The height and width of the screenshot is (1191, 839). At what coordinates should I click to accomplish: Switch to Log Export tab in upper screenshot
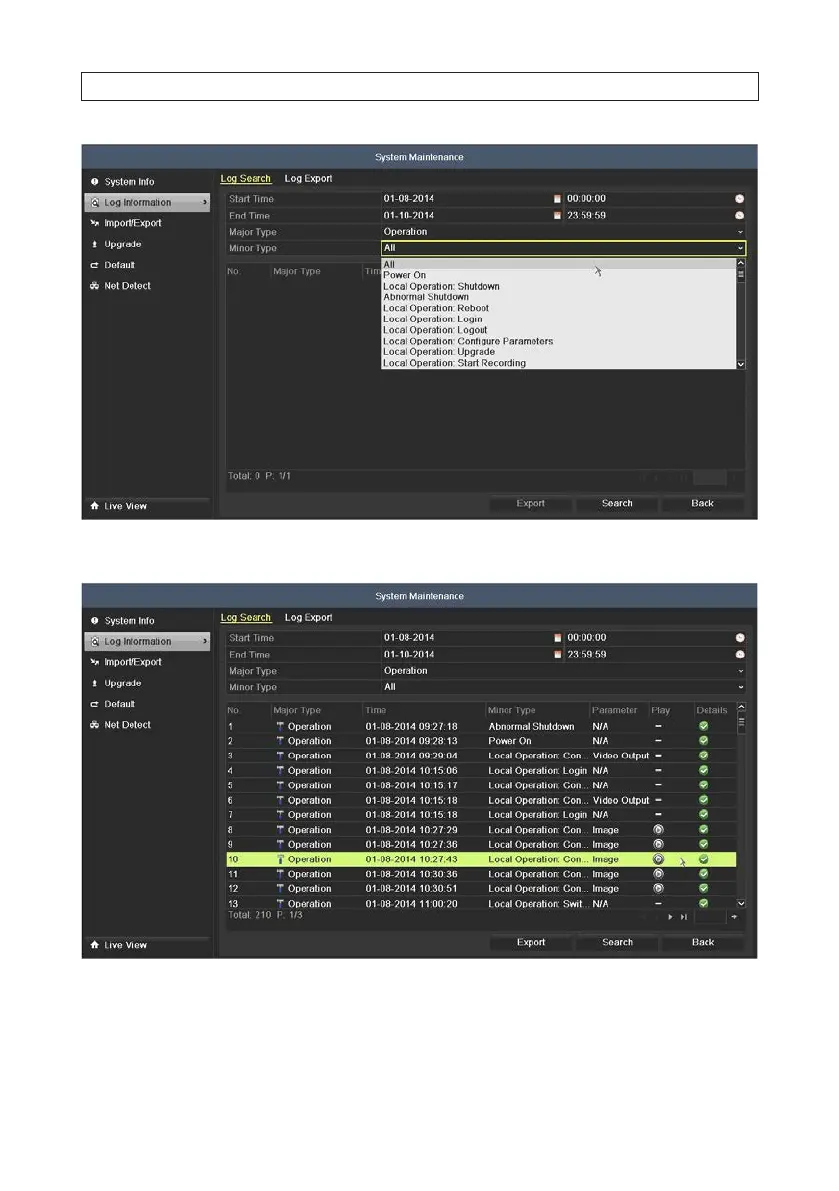pyautogui.click(x=308, y=178)
